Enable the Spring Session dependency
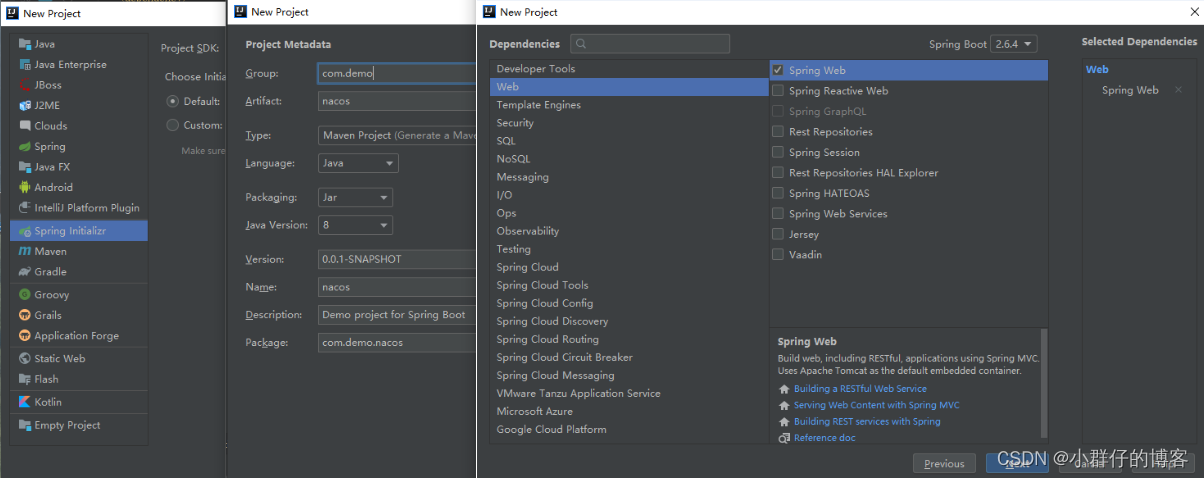The height and width of the screenshot is (478, 1204). click(778, 152)
